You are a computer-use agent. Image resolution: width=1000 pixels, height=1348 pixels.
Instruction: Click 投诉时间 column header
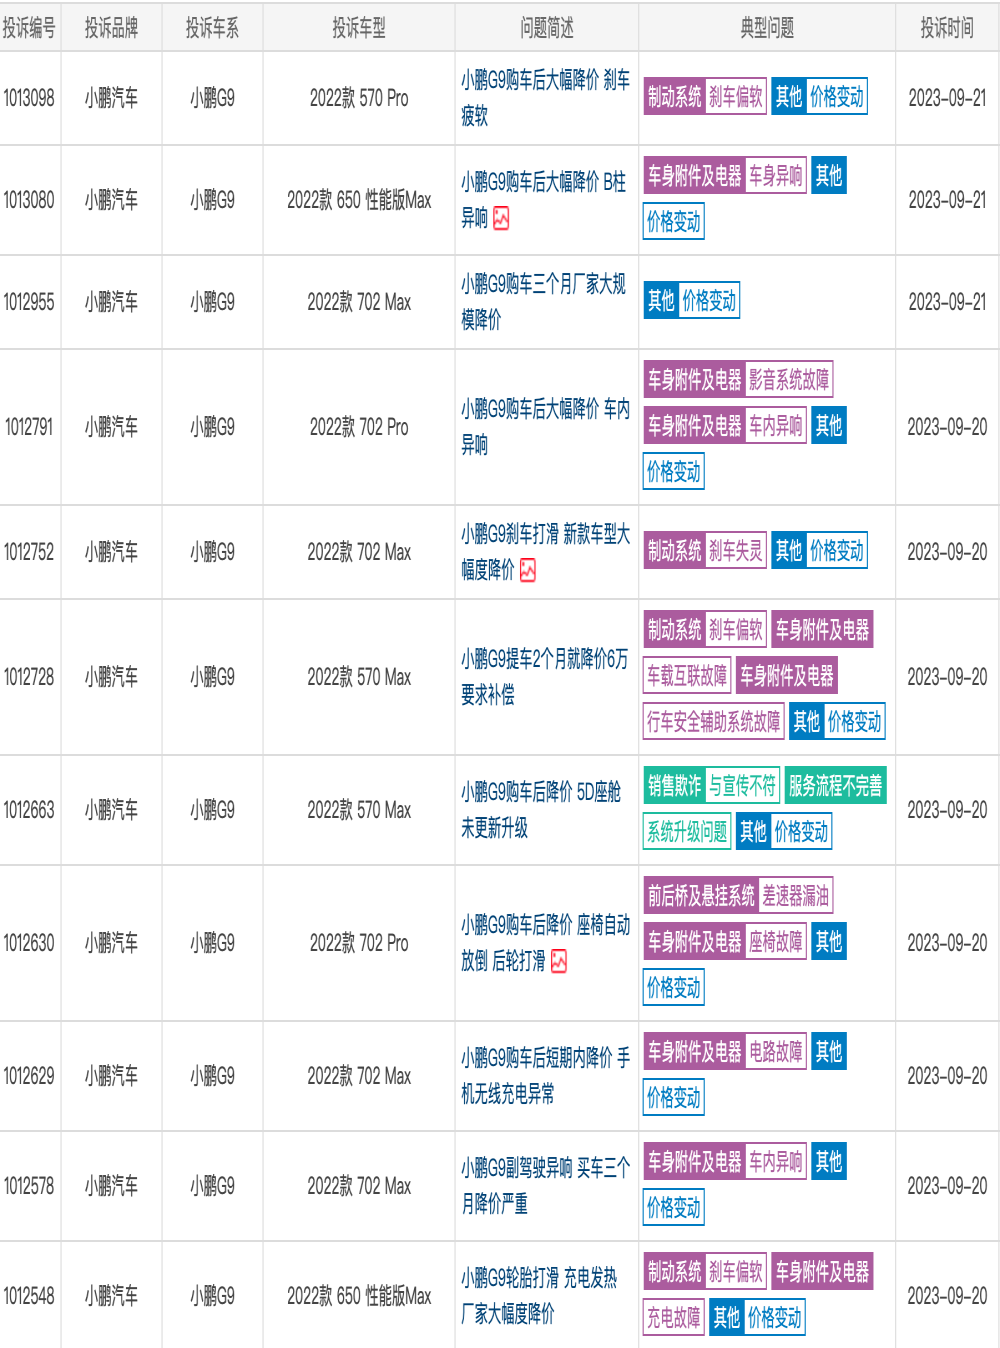[x=947, y=28]
